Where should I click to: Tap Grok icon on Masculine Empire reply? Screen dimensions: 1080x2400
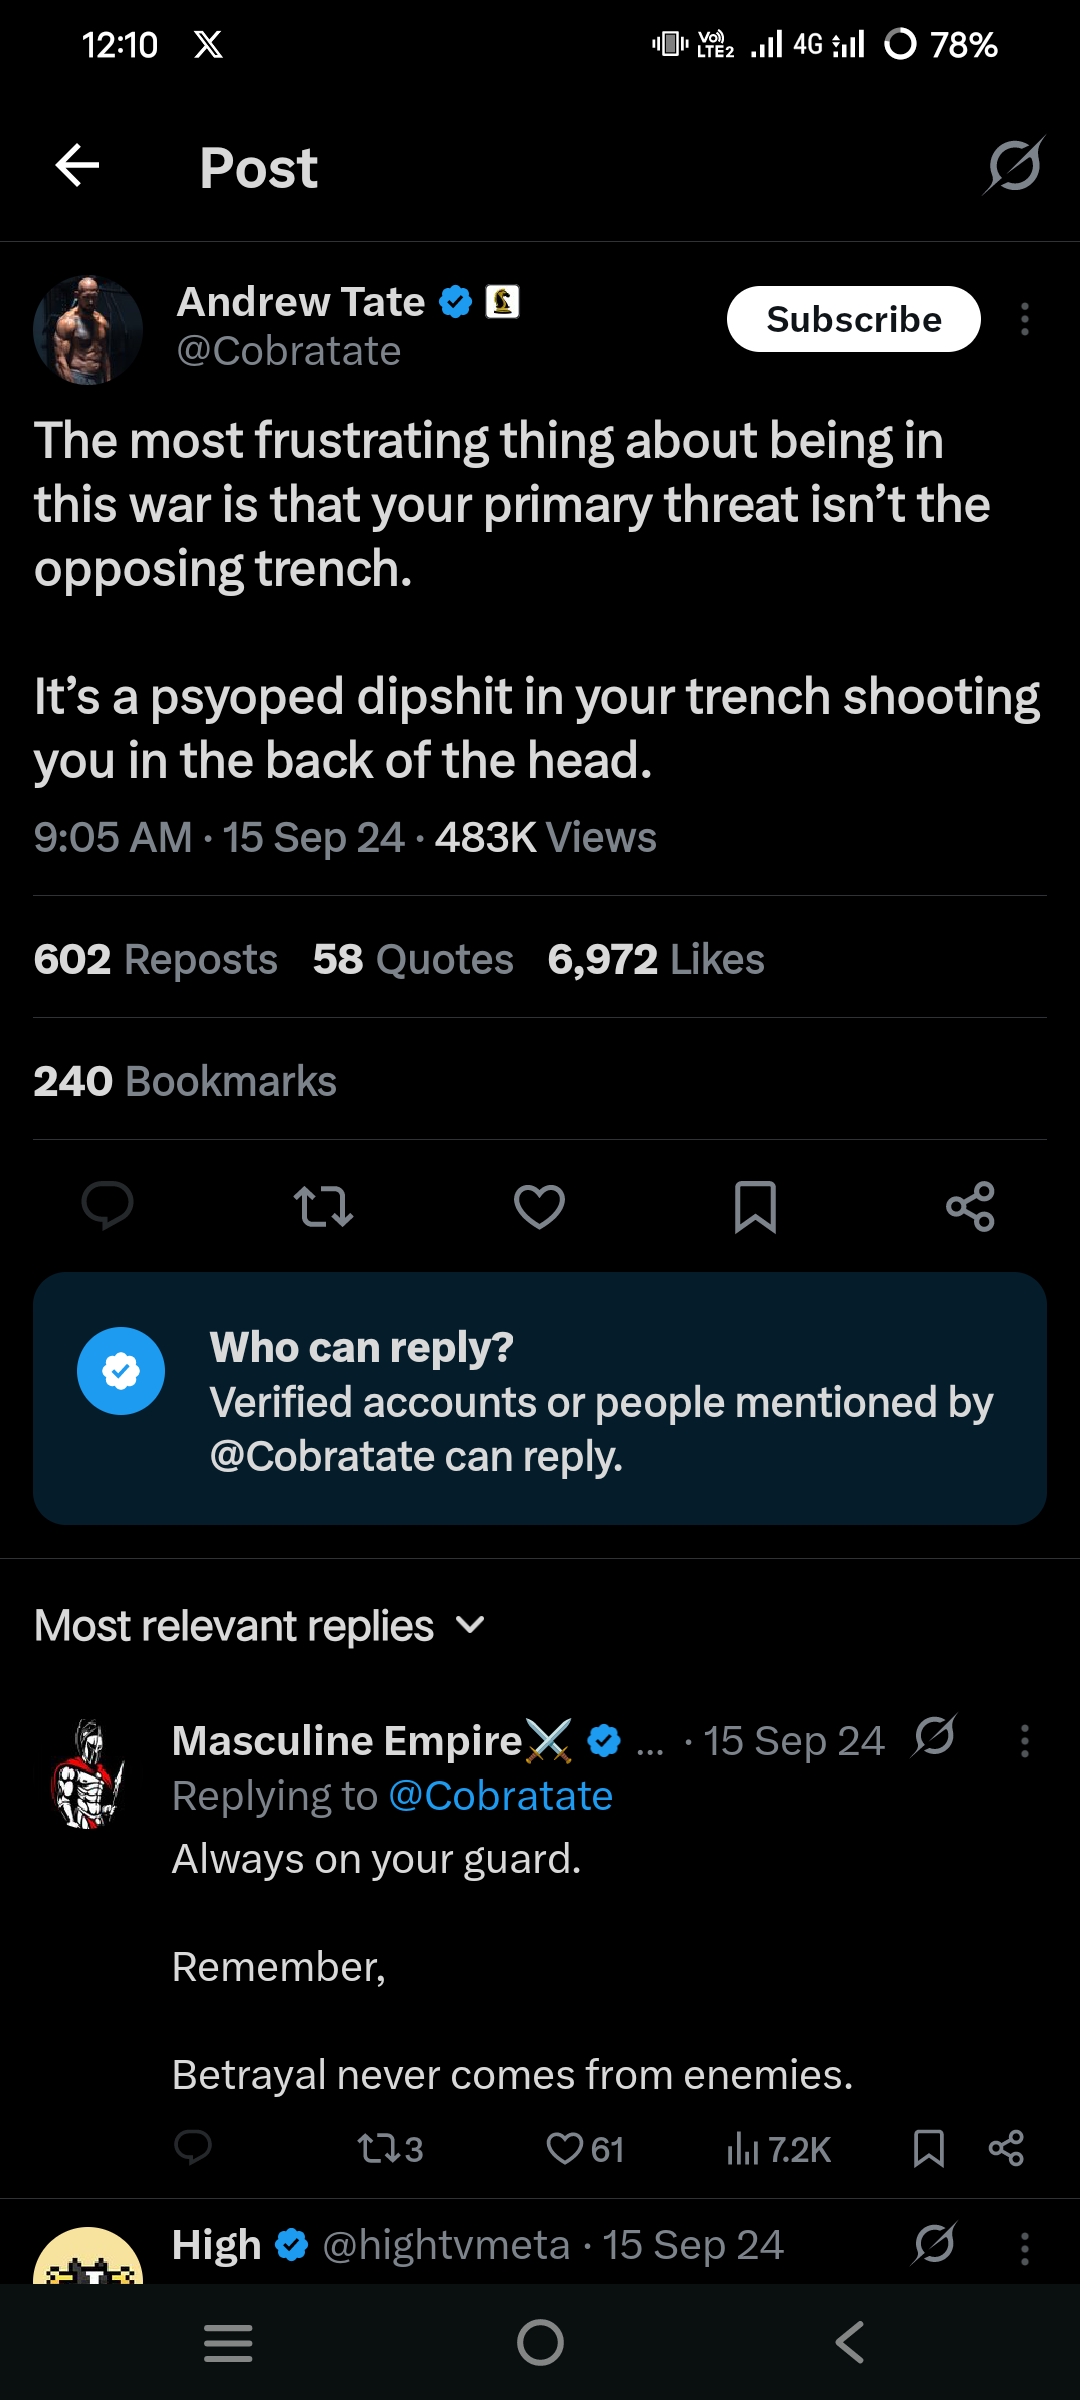934,1737
